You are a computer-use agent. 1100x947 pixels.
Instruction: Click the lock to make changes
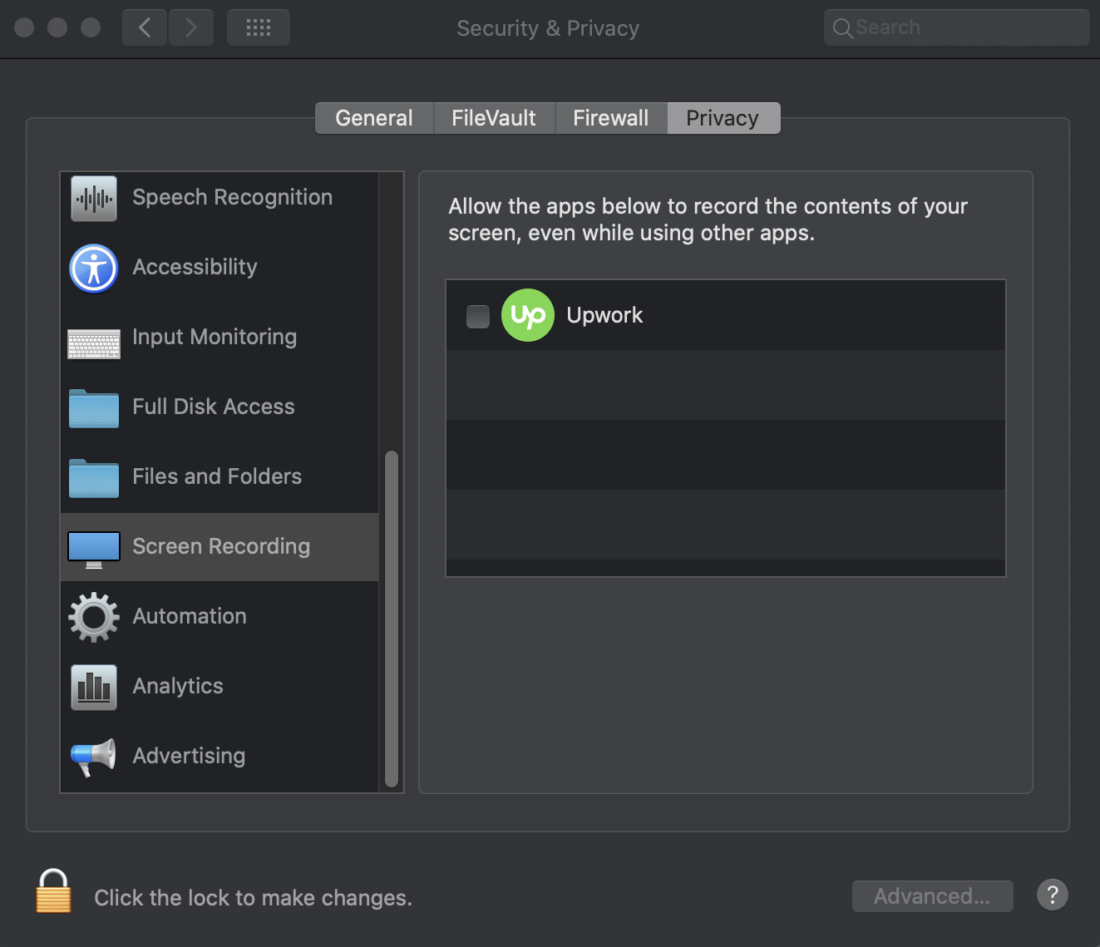[x=53, y=890]
